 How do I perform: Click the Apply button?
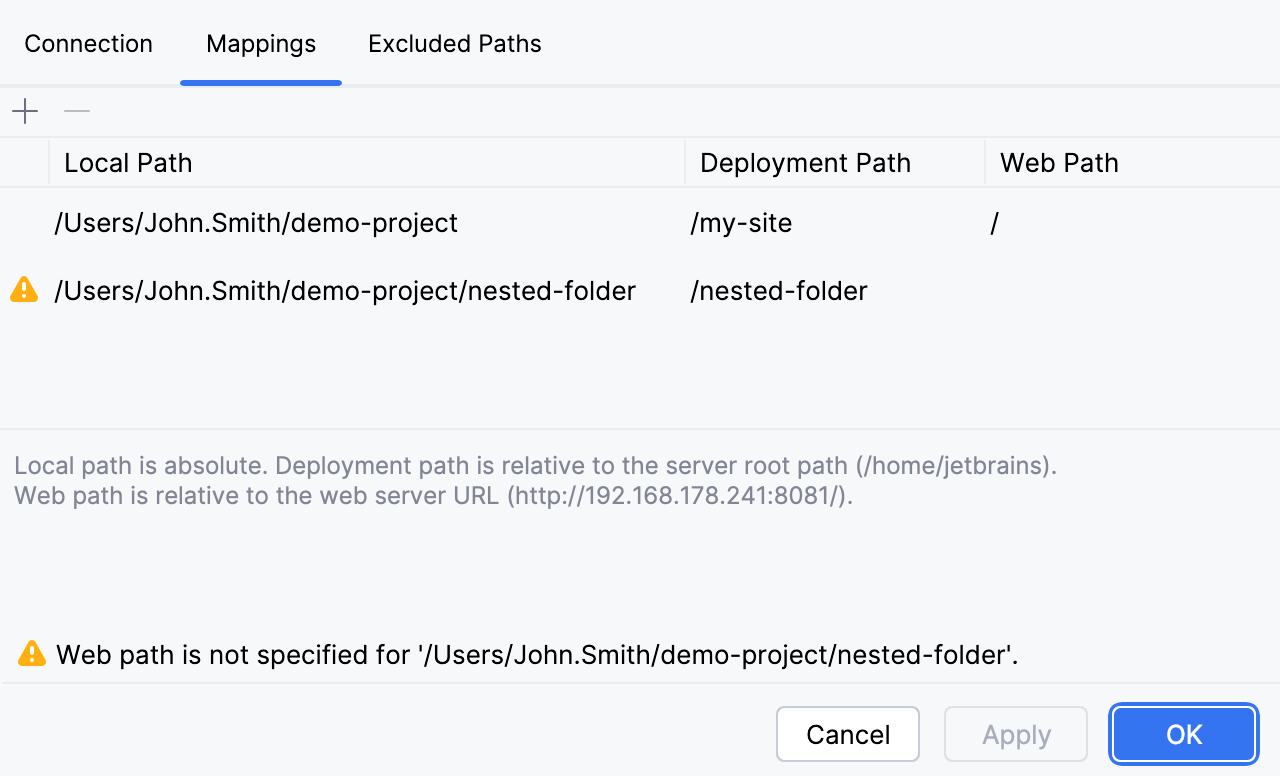click(x=1016, y=735)
